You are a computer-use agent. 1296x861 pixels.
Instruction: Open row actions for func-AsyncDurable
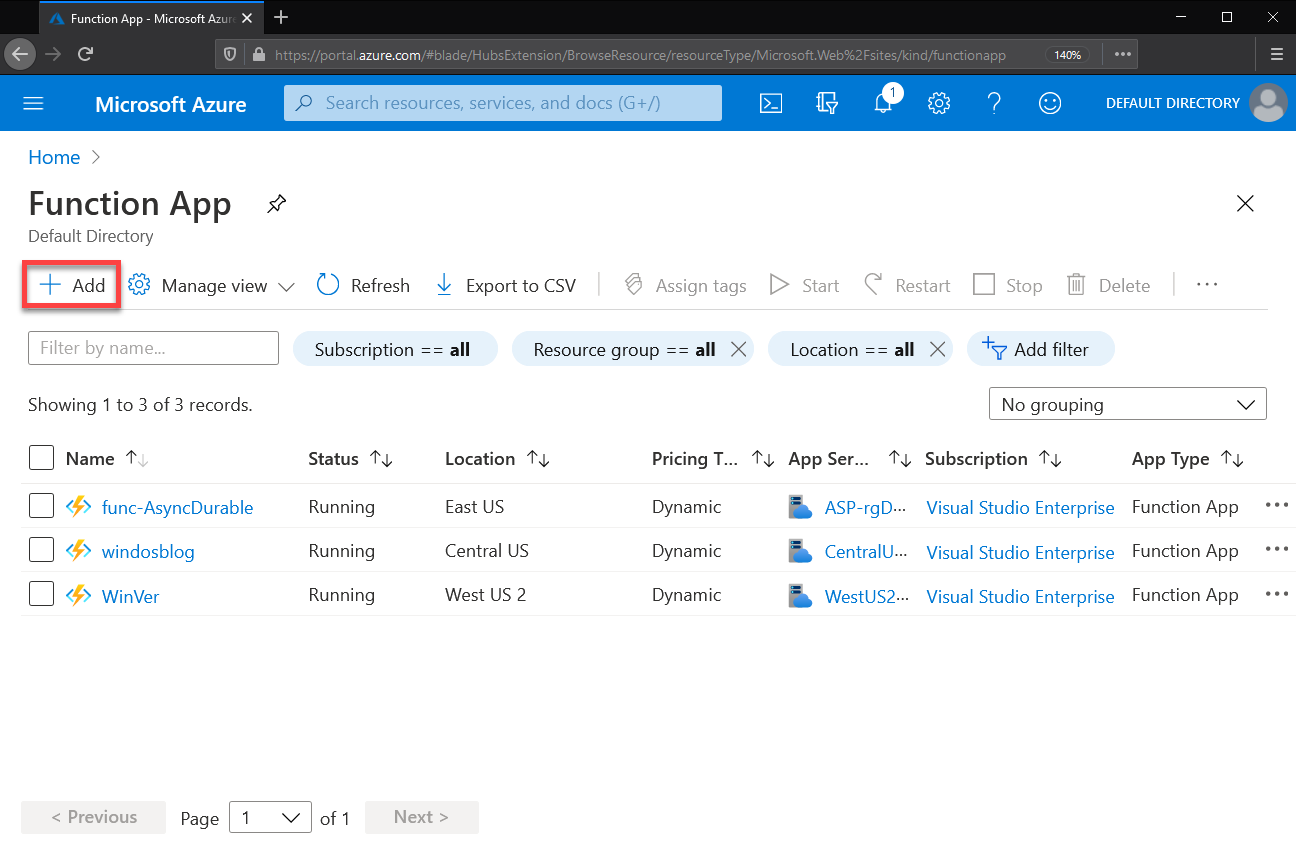1277,505
